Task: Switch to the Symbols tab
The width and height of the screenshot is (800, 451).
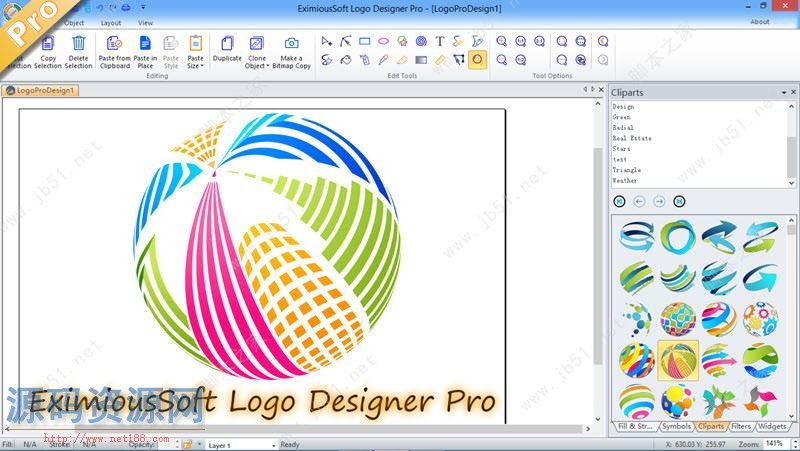Action: click(677, 426)
